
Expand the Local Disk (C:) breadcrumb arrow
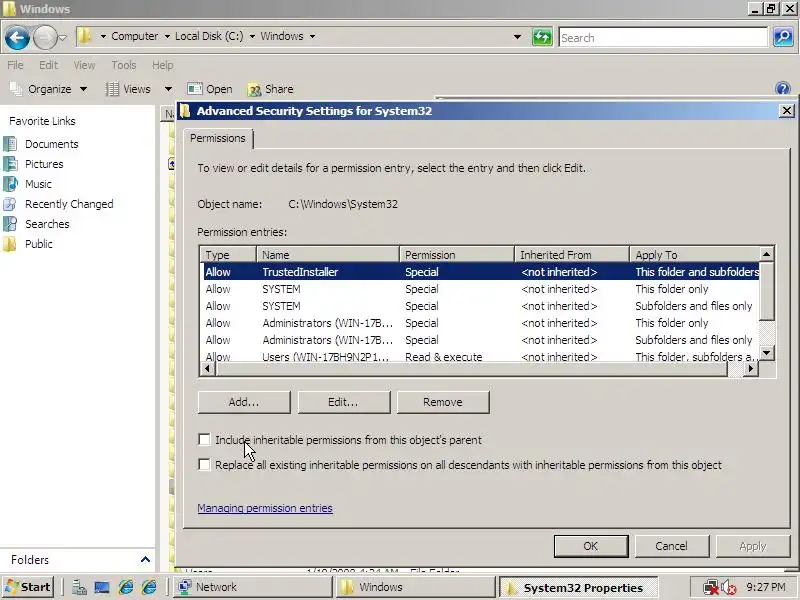pyautogui.click(x=252, y=36)
